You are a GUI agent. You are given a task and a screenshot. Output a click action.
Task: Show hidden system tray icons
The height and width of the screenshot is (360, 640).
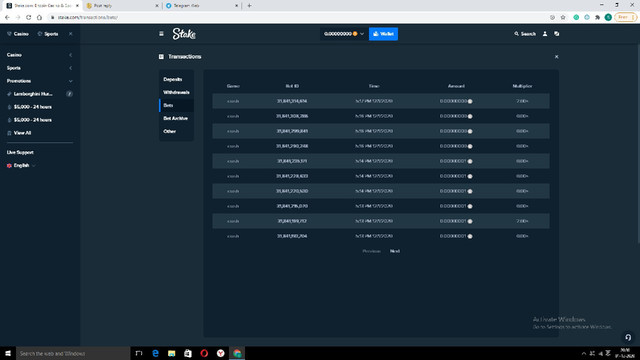pyautogui.click(x=584, y=353)
